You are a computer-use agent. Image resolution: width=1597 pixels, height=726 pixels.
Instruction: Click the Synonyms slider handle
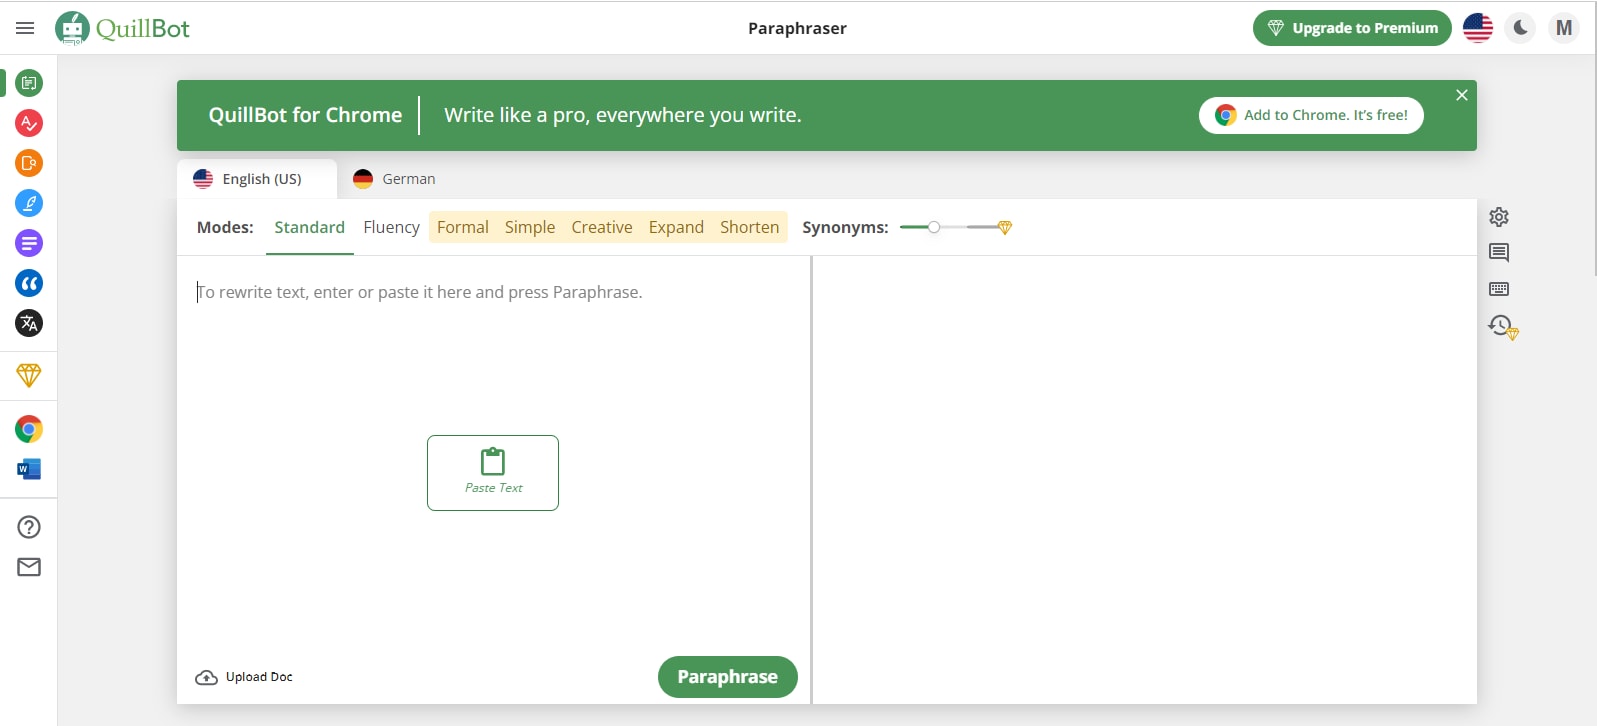pyautogui.click(x=934, y=227)
